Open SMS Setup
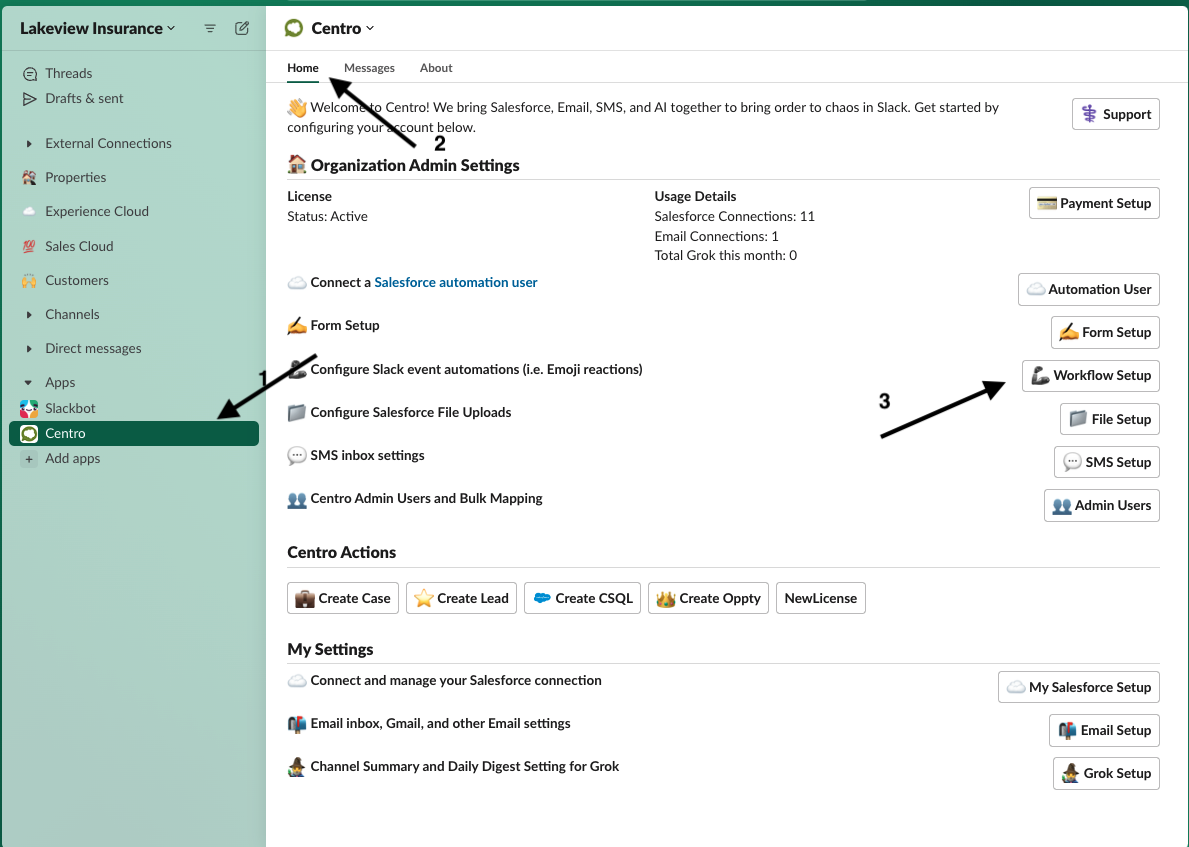The width and height of the screenshot is (1189, 847). coord(1106,463)
